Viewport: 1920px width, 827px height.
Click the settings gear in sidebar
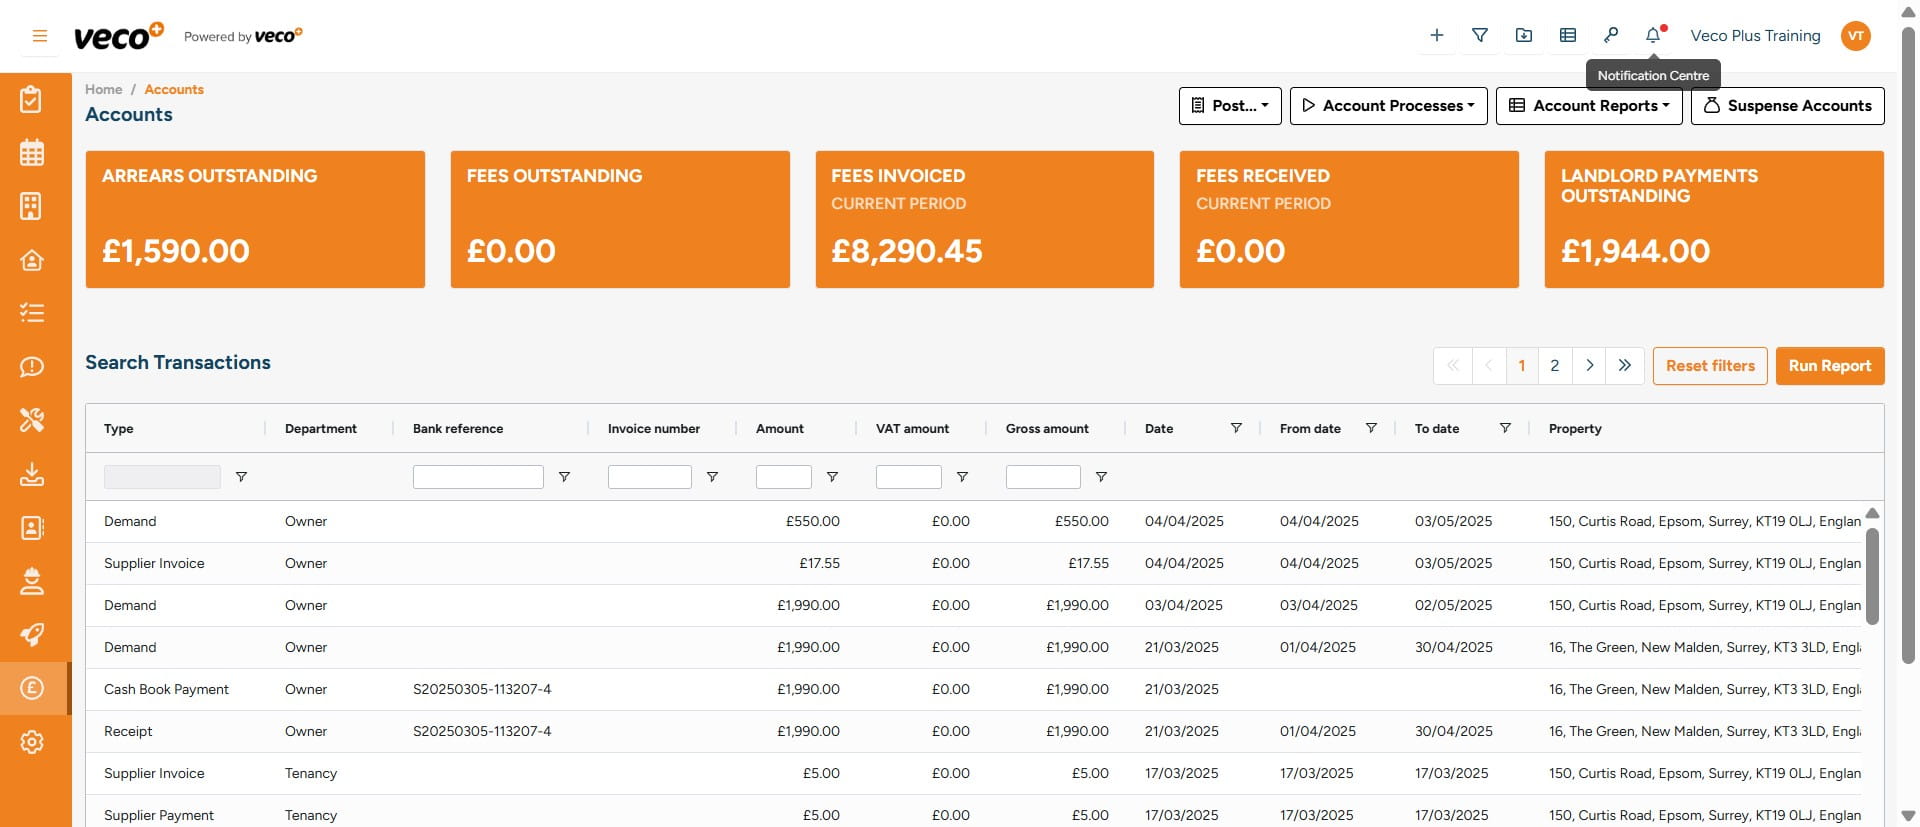[x=32, y=742]
